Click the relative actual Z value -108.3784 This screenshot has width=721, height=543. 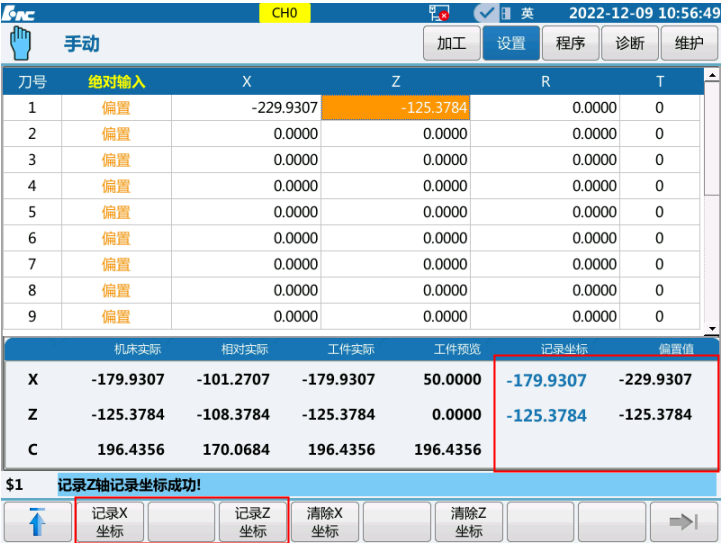point(233,414)
